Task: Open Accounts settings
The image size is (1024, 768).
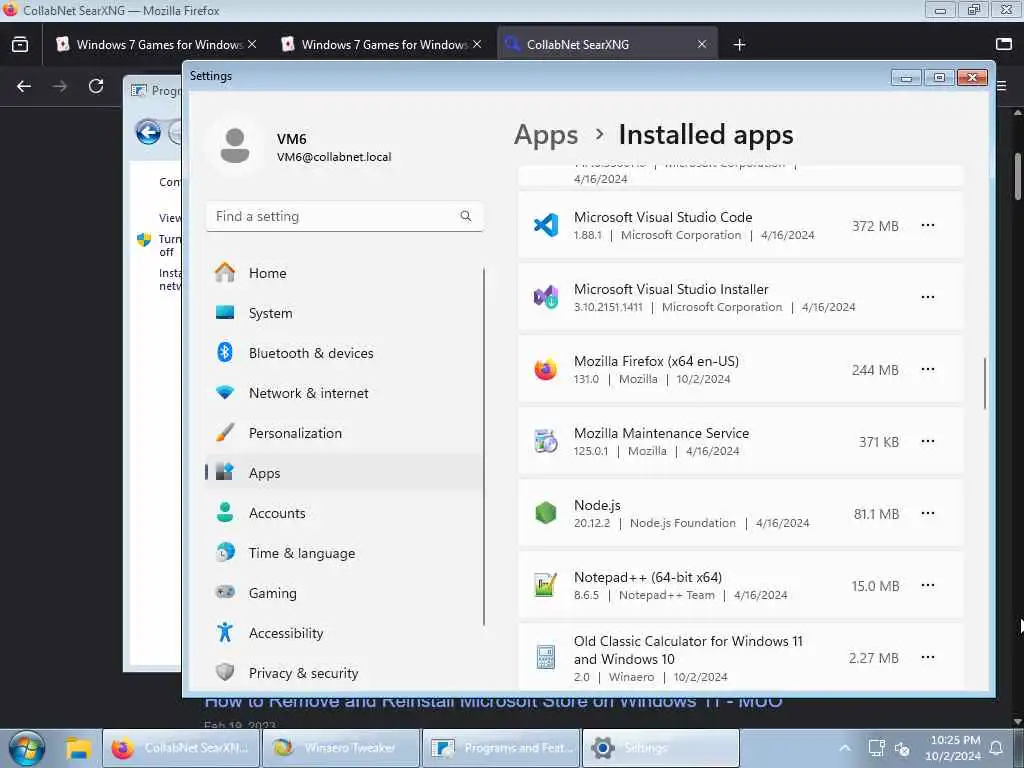Action: click(x=344, y=513)
